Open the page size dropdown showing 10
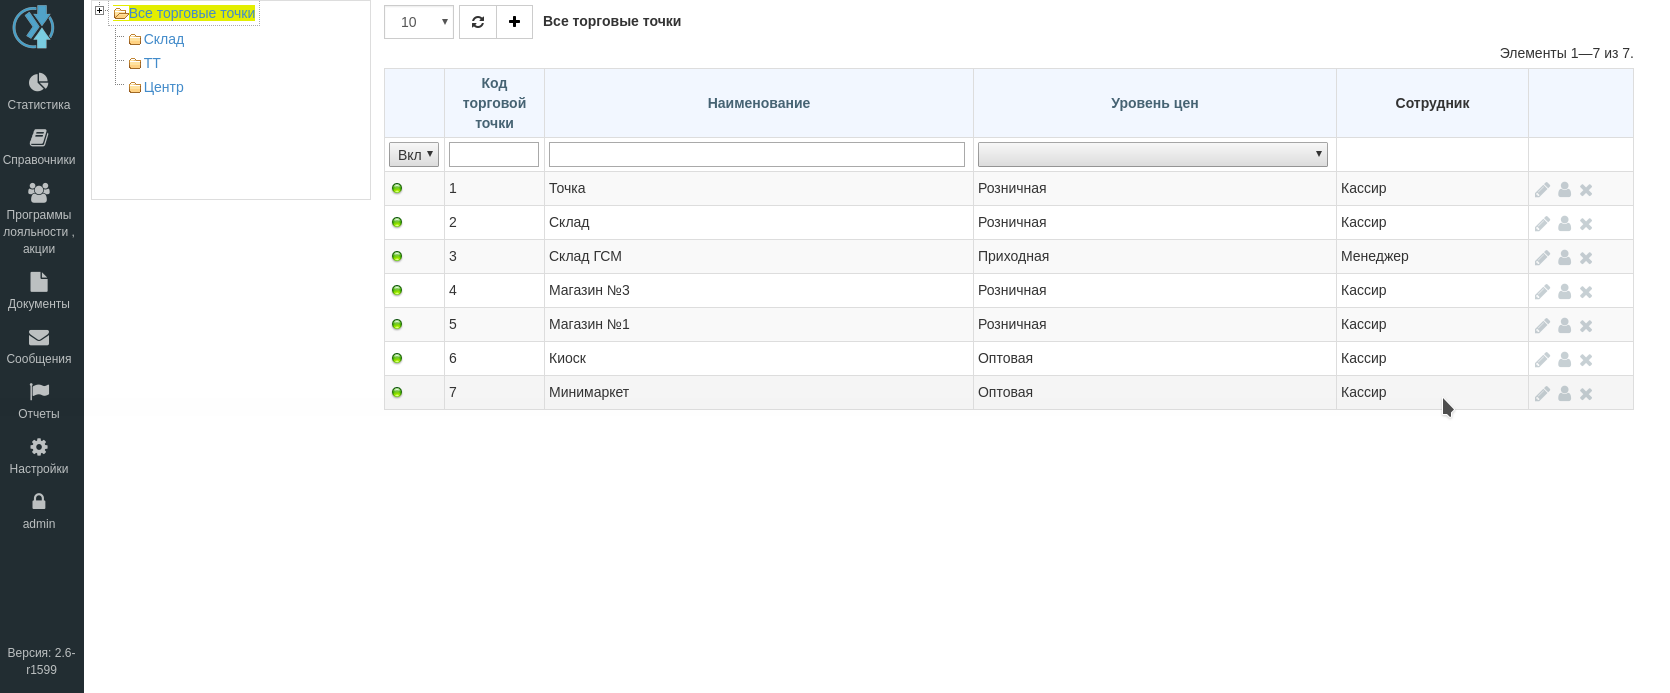Image resolution: width=1670 pixels, height=693 pixels. click(x=419, y=22)
